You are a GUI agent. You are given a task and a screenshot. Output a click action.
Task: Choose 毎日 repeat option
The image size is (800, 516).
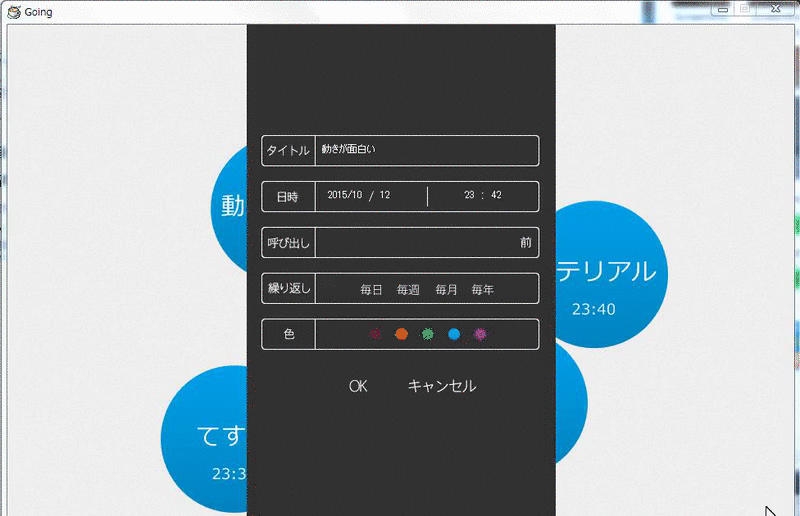[x=371, y=290]
